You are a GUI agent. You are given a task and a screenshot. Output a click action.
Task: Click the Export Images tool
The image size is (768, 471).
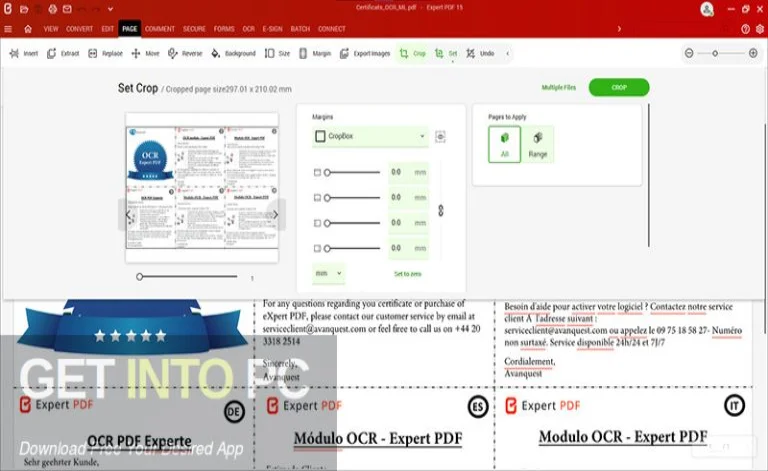click(365, 53)
